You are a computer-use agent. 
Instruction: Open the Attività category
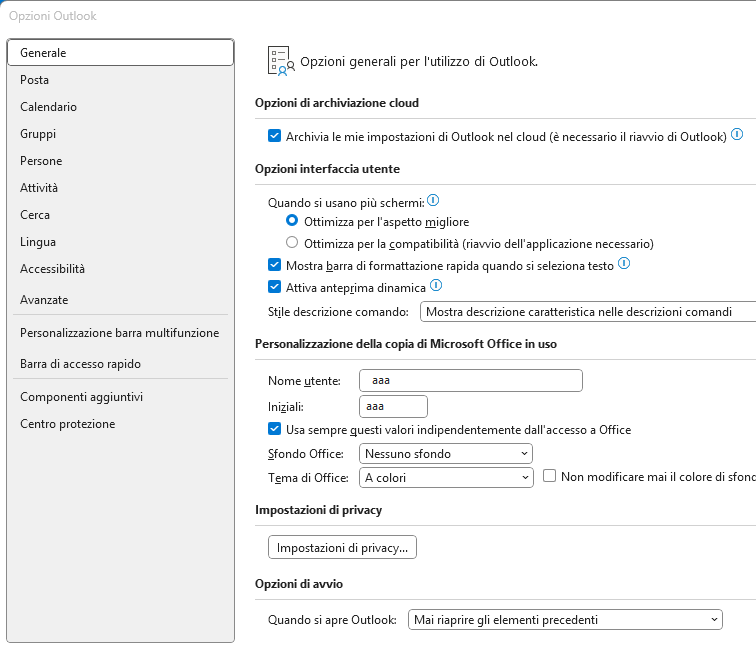(x=121, y=188)
